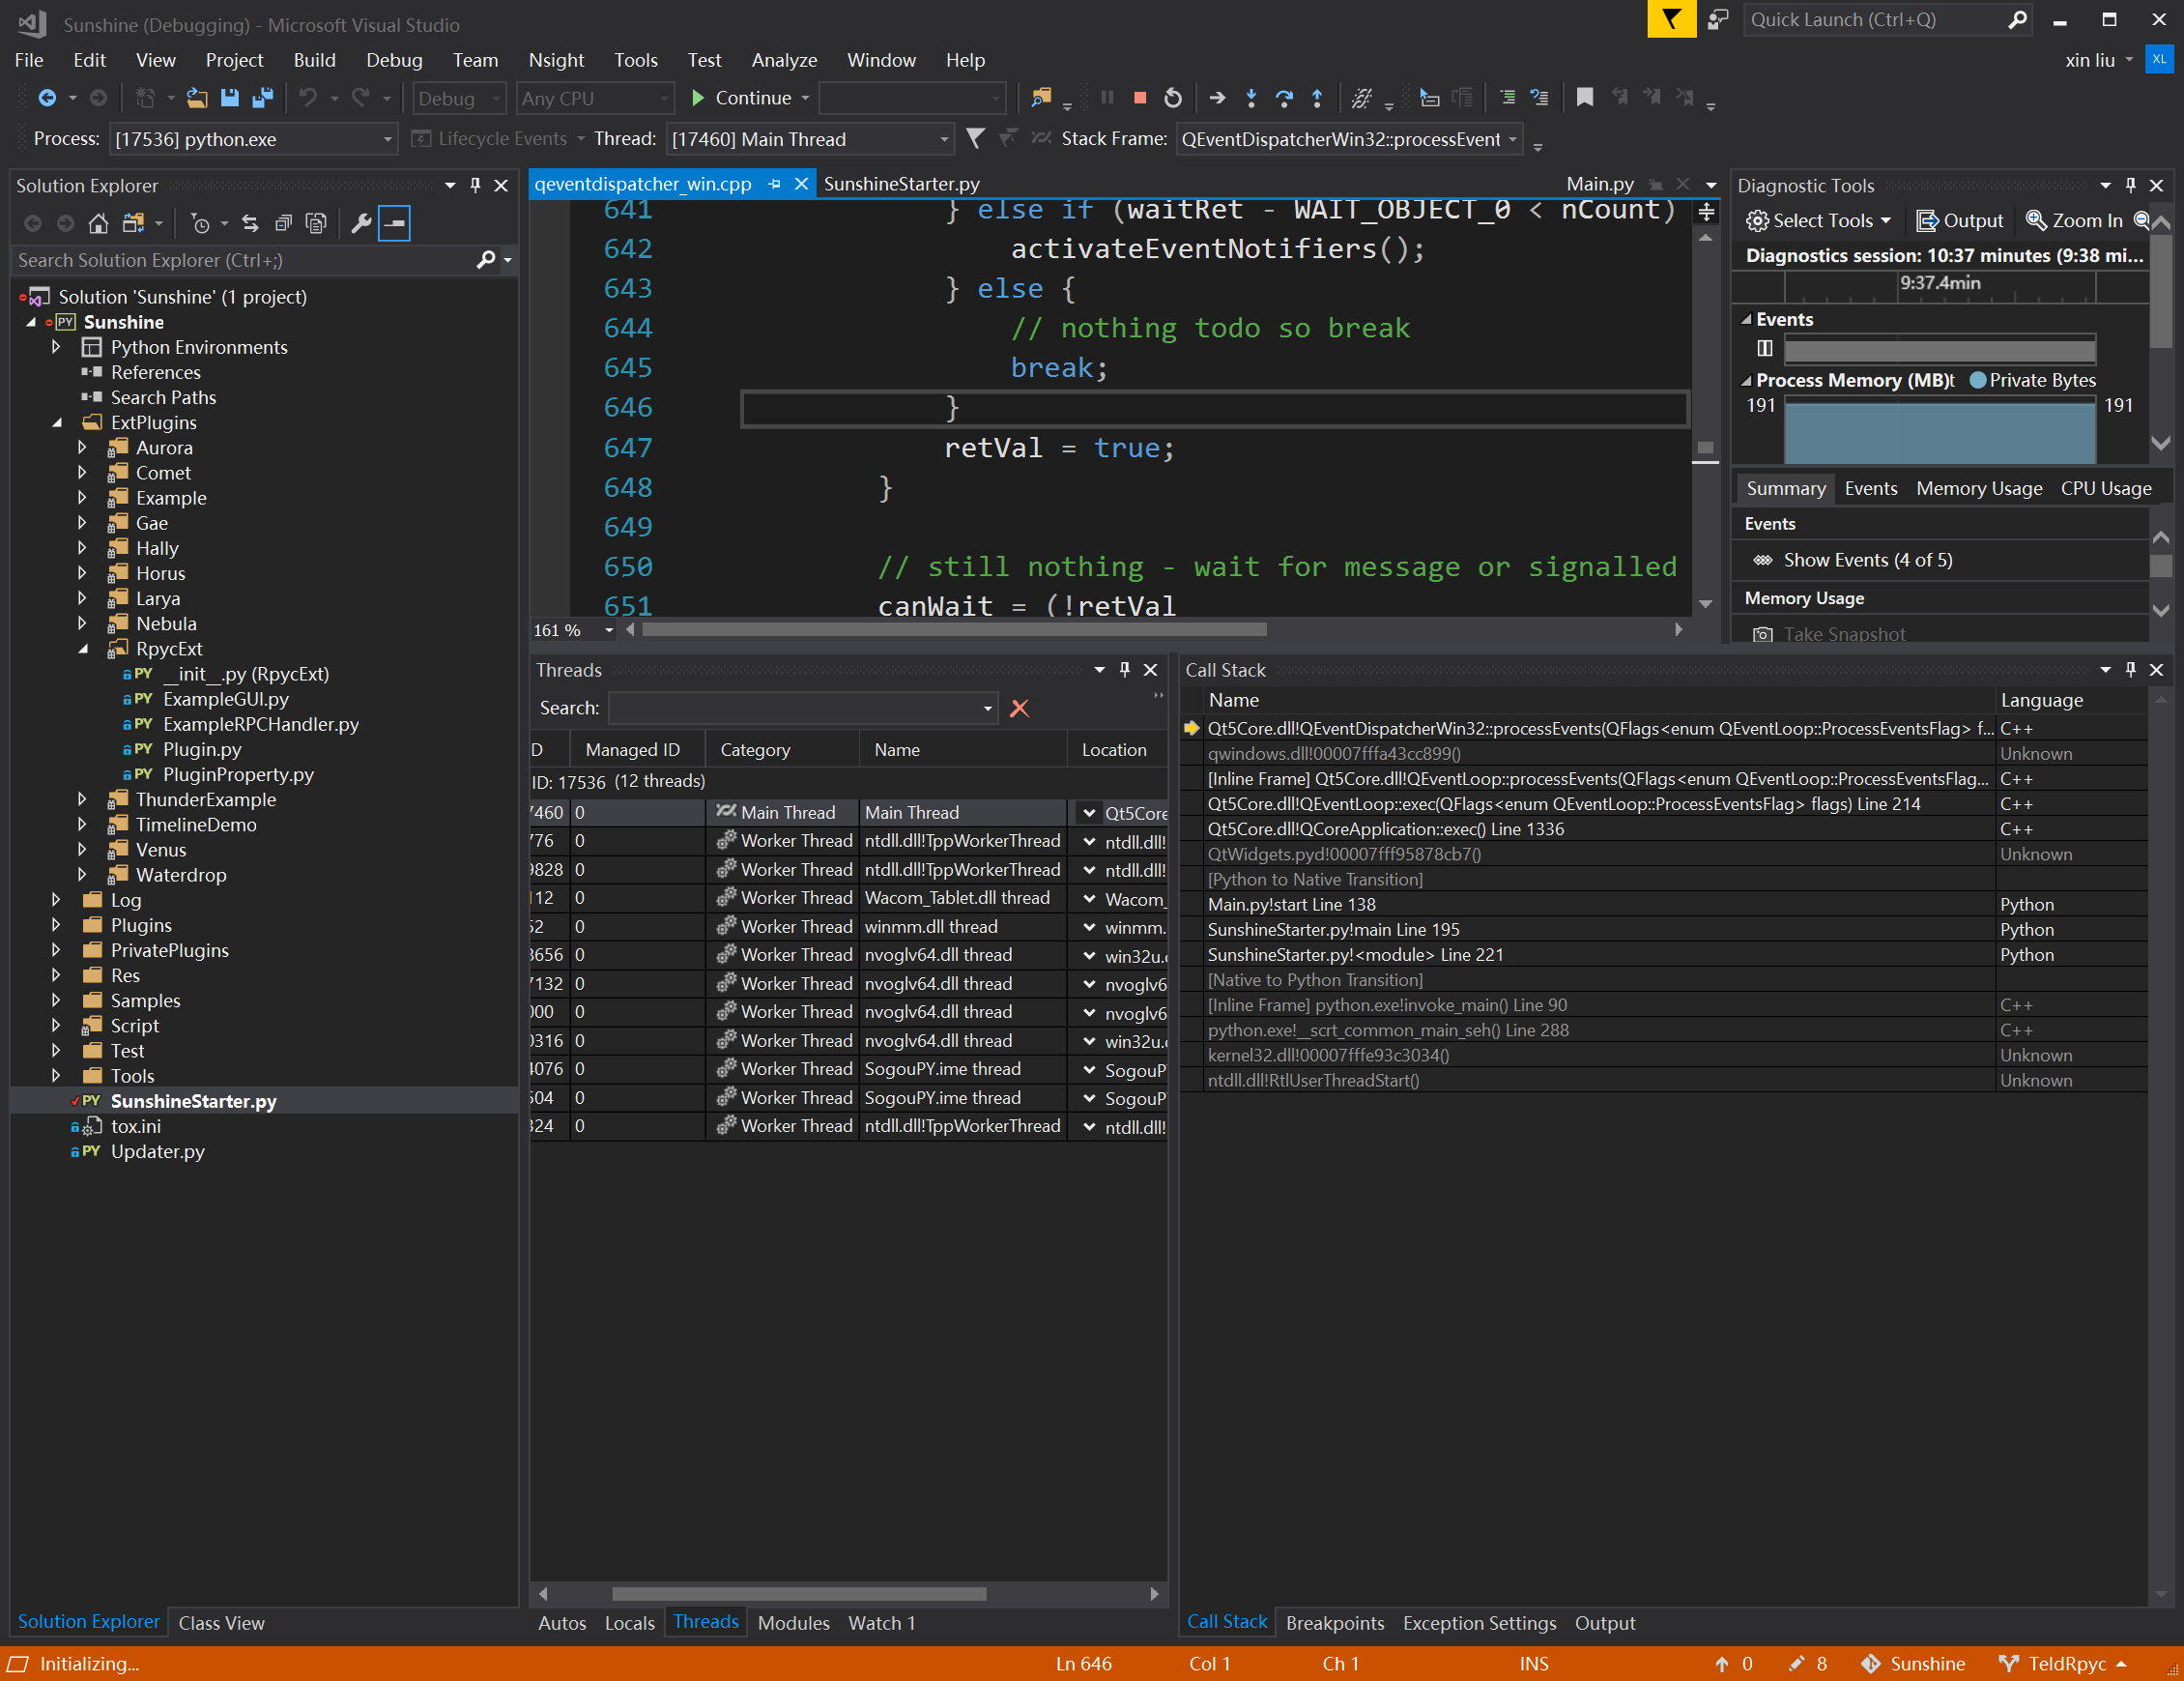Image resolution: width=2184 pixels, height=1681 pixels.
Task: Click the Sync with Active Document icon
Action: point(250,223)
